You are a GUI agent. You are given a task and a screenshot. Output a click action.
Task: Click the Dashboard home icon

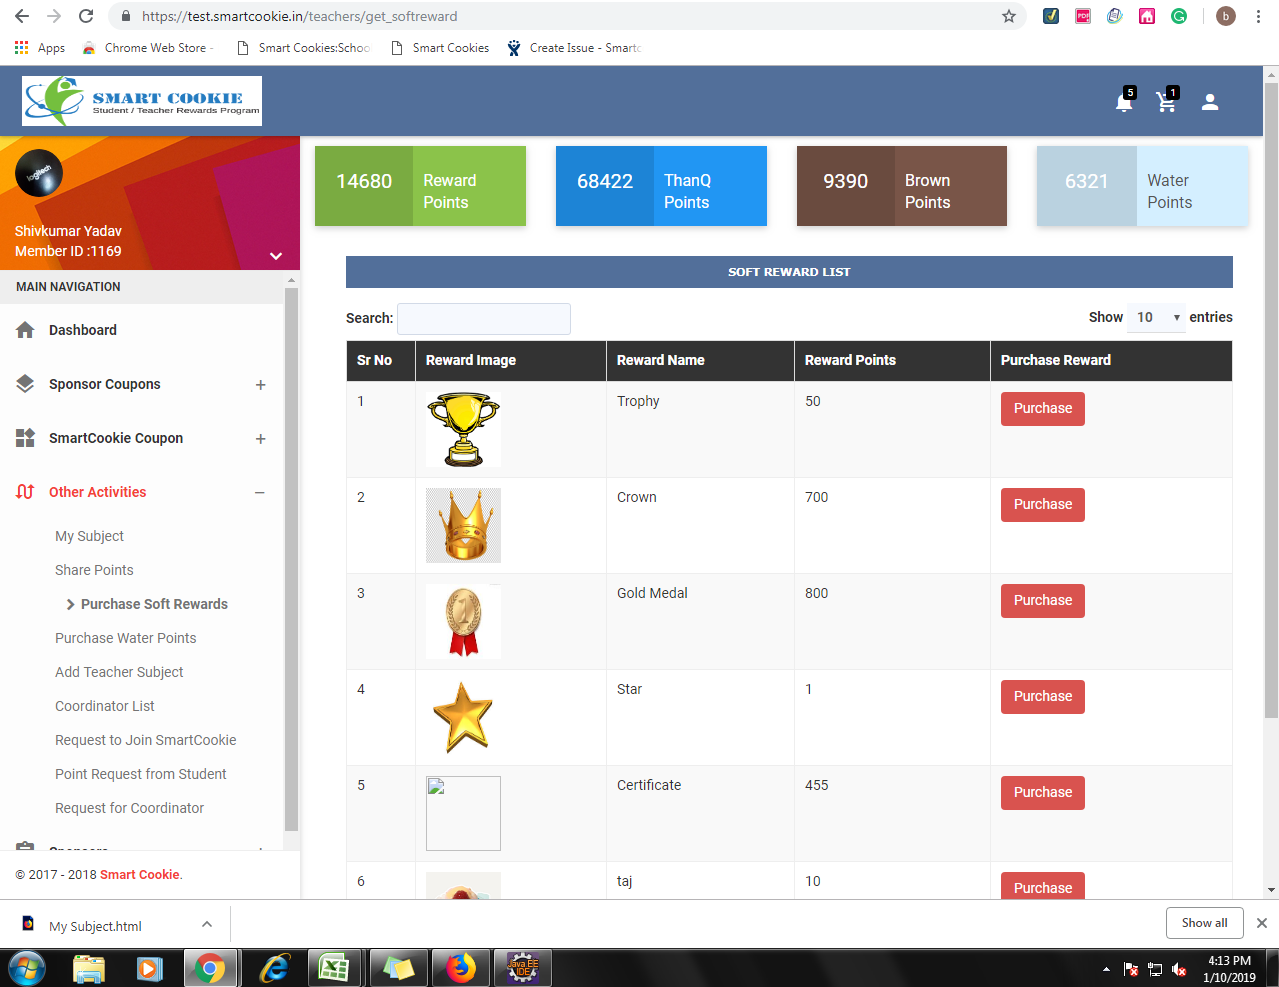pyautogui.click(x=26, y=330)
